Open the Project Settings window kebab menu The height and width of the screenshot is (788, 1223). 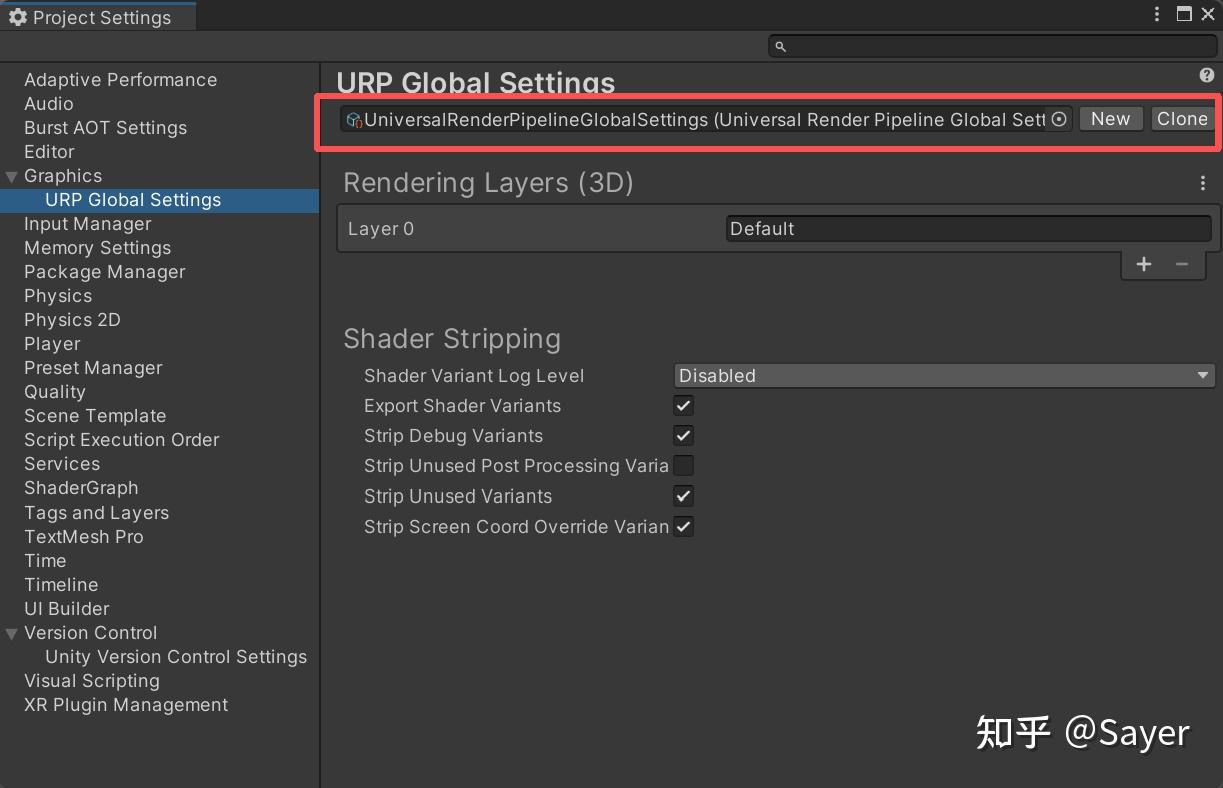(1157, 14)
